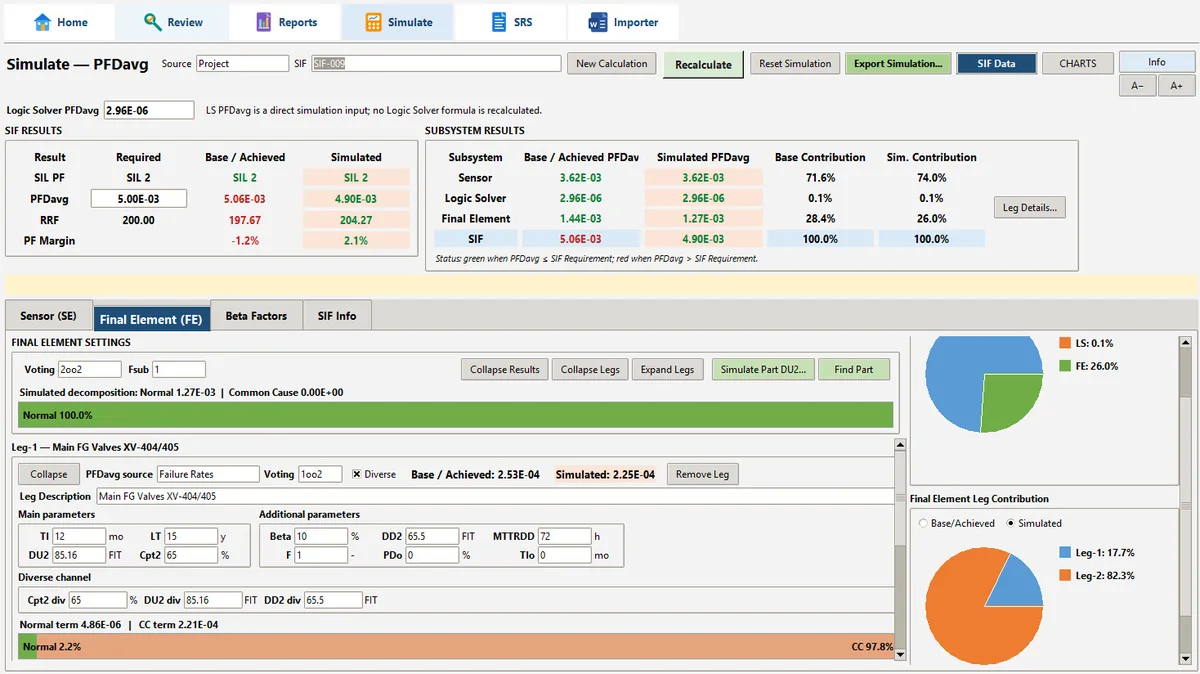The height and width of the screenshot is (674, 1200).
Task: Click the Export Simulation button
Action: tap(898, 63)
